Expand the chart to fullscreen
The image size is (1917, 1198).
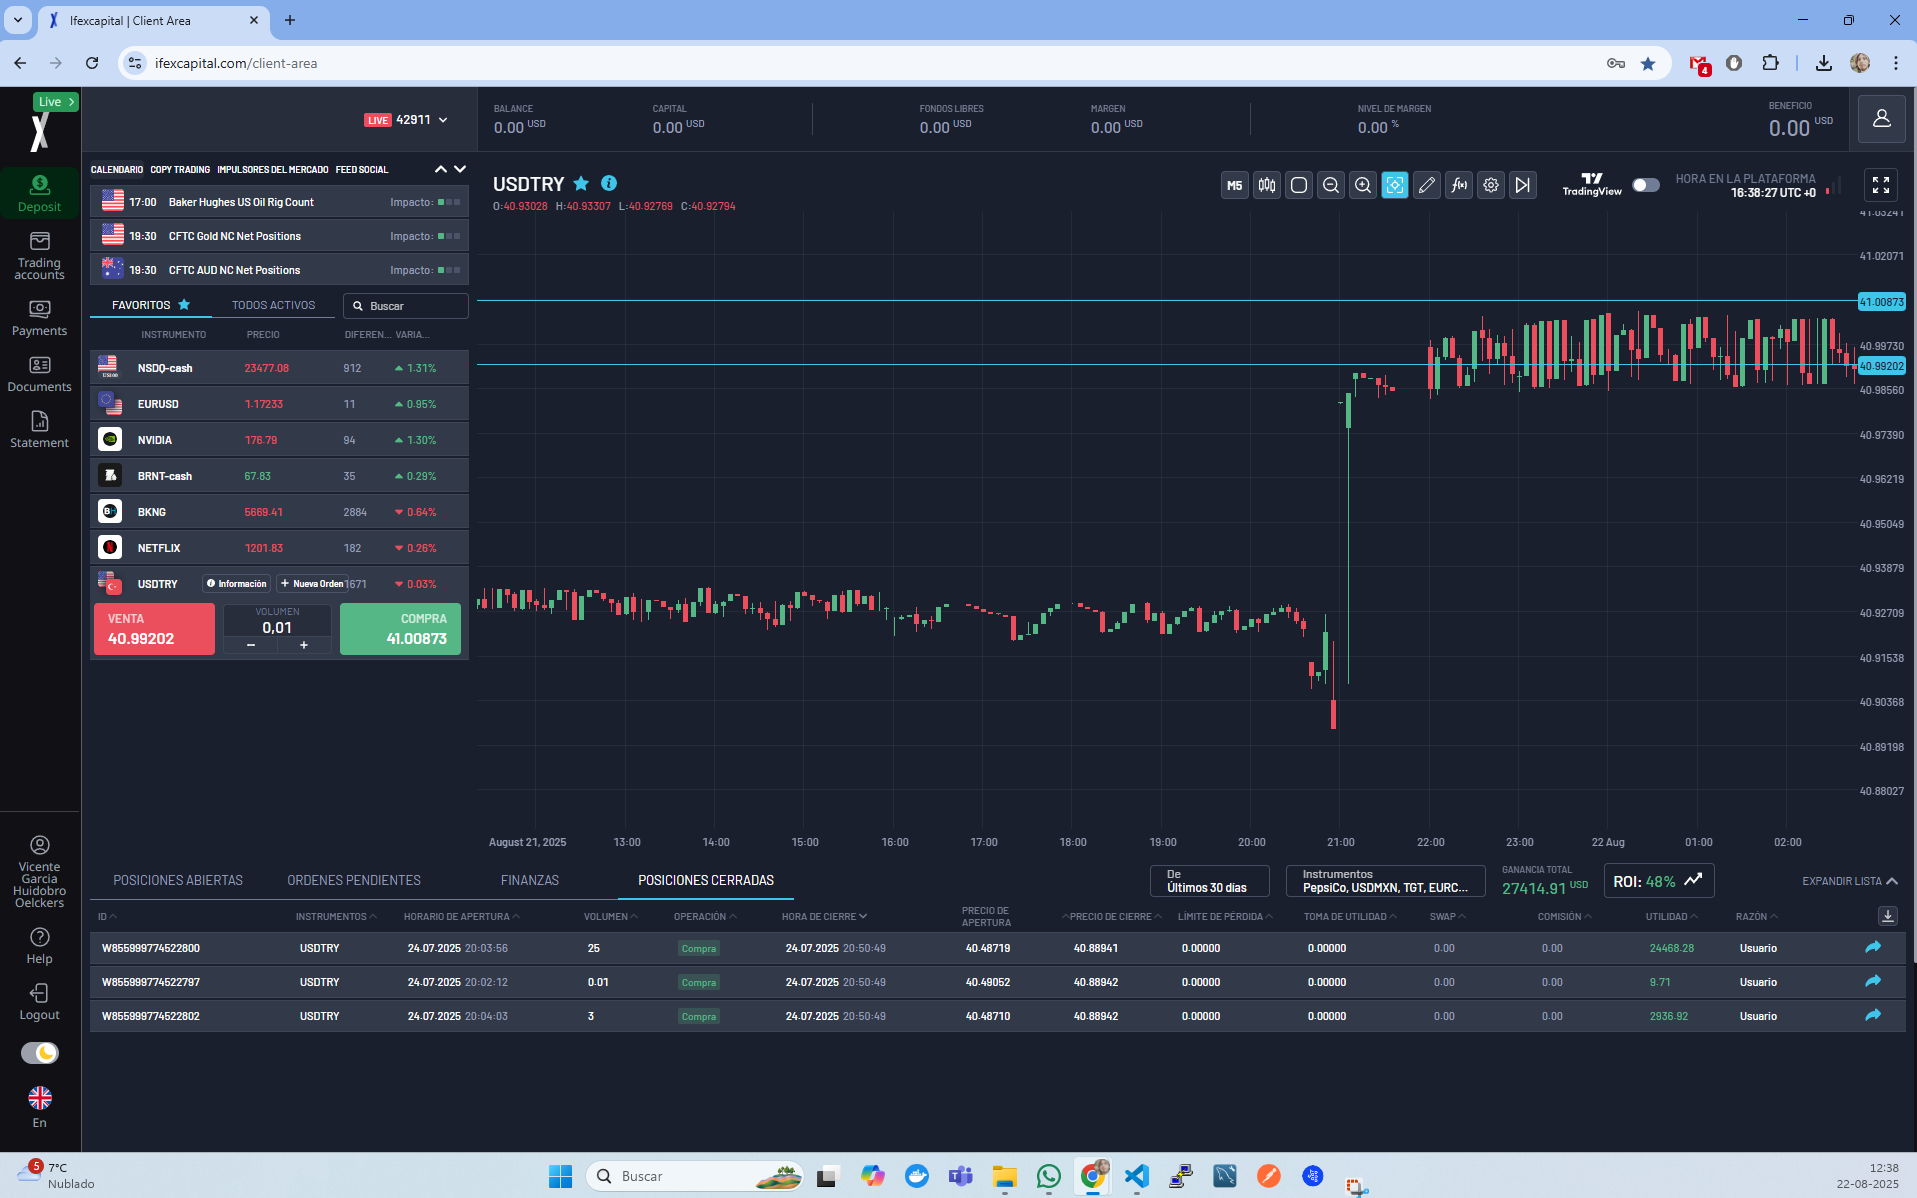click(x=1881, y=185)
